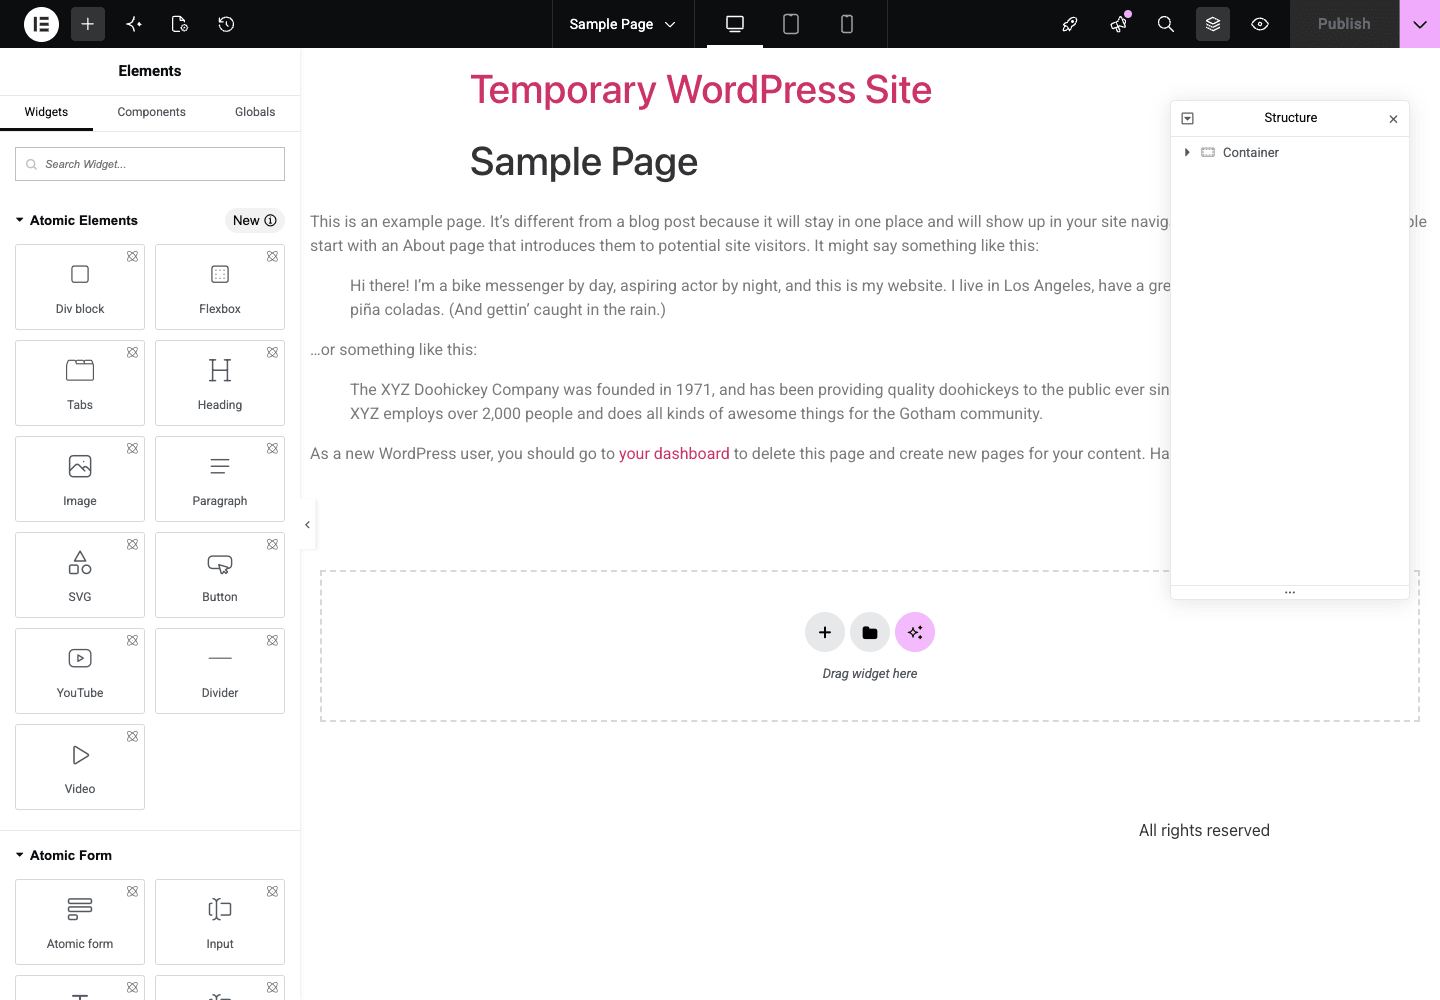The image size is (1440, 1000).
Task: Click the Publish button
Action: (1344, 24)
